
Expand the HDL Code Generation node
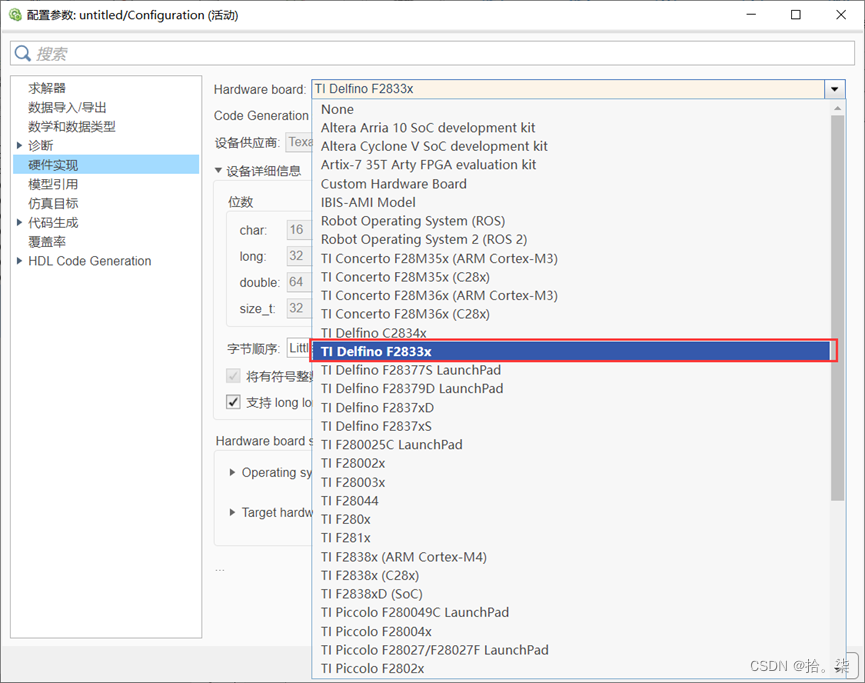pyautogui.click(x=19, y=261)
